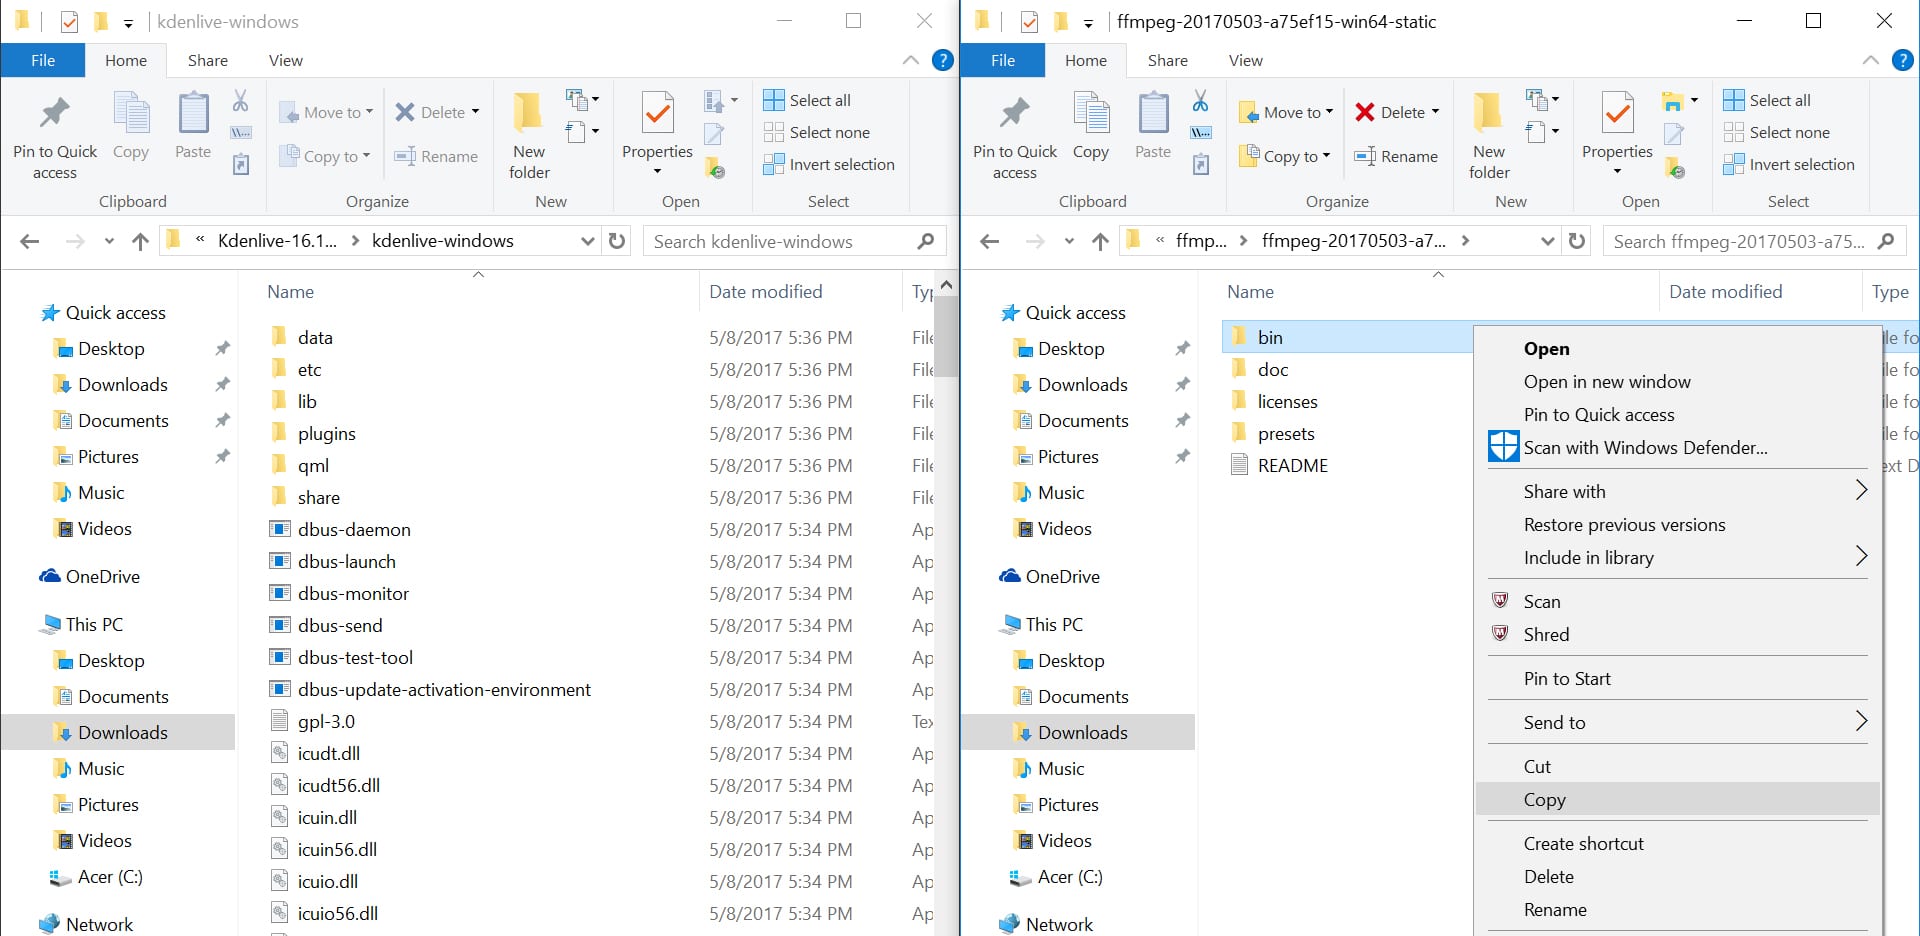Open File menu in ffmpeg window

pyautogui.click(x=1003, y=60)
